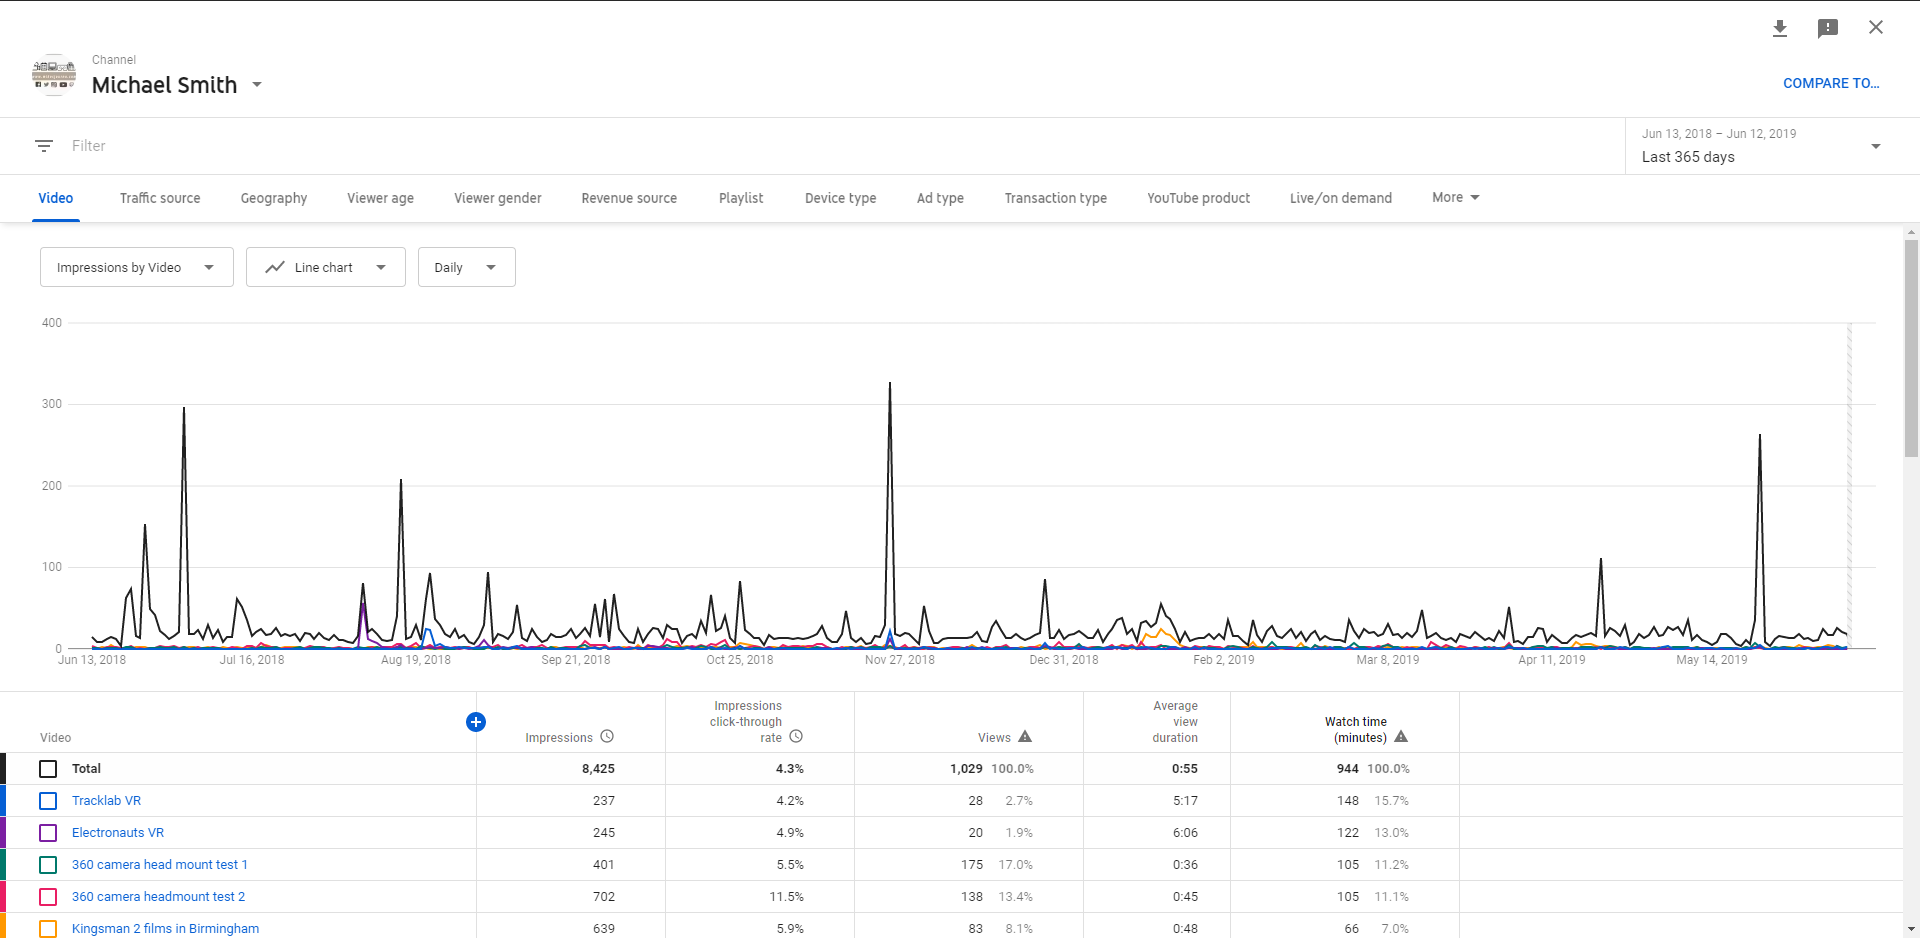Switch to the Traffic source tab

coord(160,198)
